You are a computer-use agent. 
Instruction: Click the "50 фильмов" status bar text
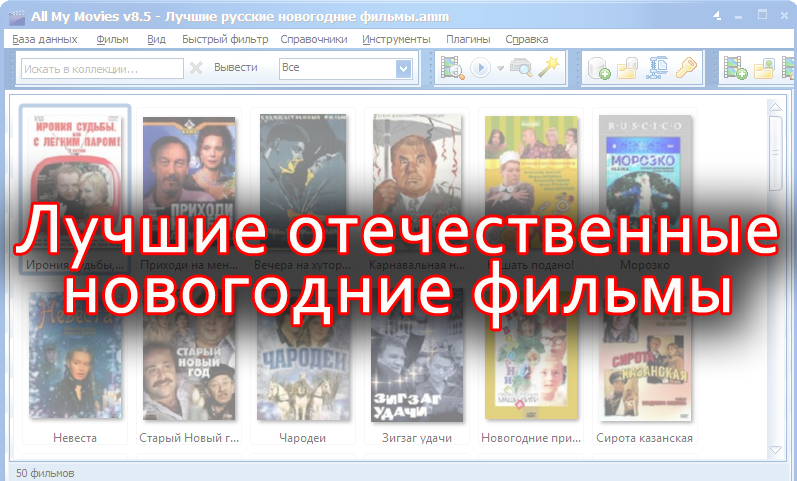(x=45, y=473)
